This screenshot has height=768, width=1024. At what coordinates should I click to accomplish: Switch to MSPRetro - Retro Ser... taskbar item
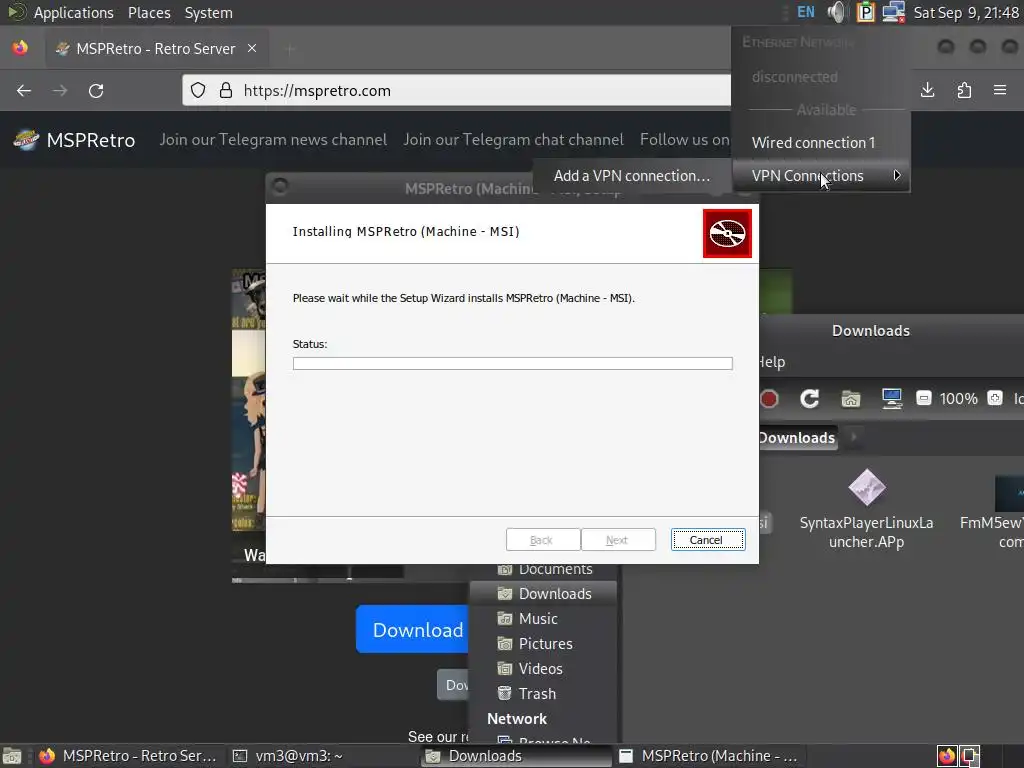pos(127,756)
